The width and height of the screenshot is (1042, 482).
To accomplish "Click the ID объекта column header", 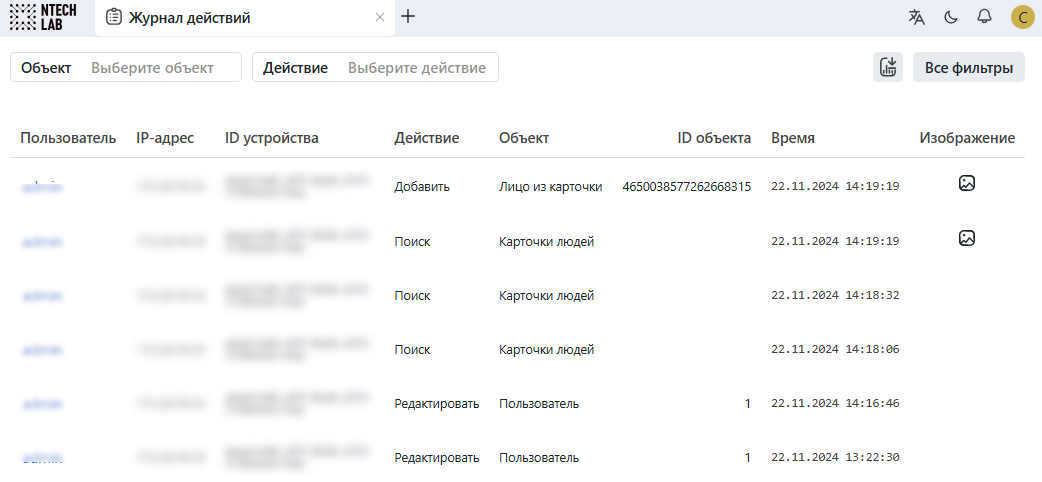I will [714, 138].
